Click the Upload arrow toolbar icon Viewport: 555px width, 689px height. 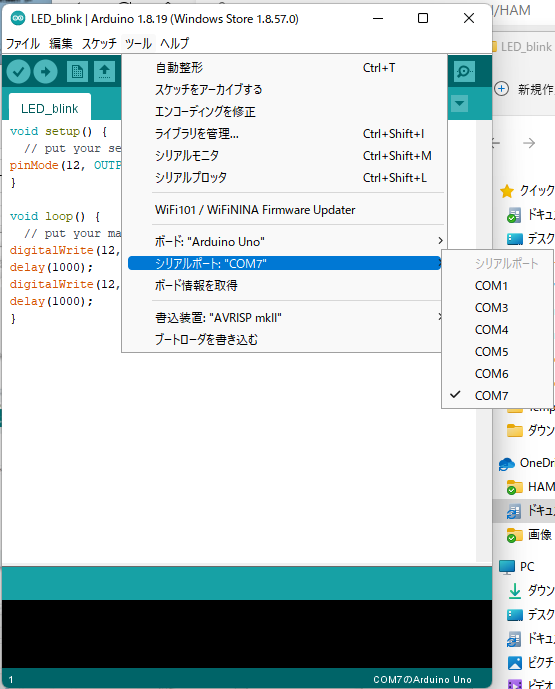click(46, 72)
